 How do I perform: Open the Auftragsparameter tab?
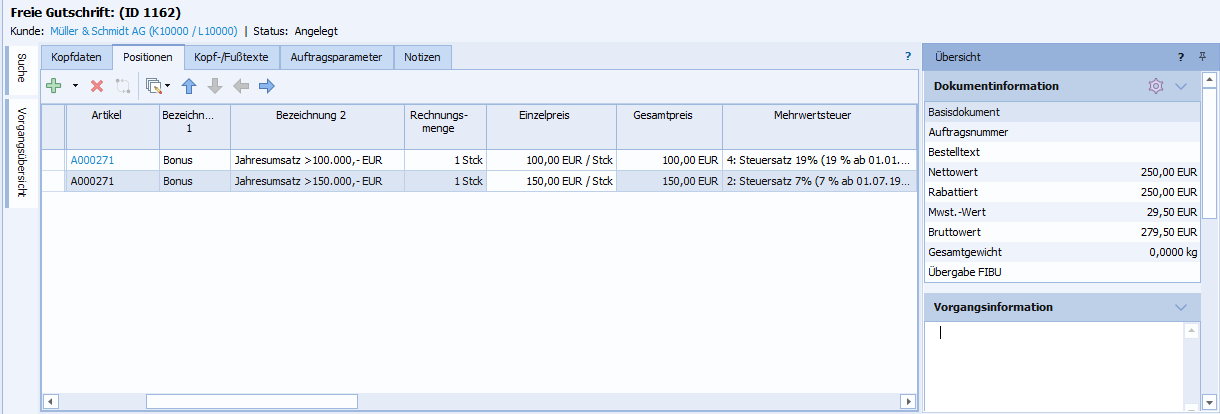336,58
